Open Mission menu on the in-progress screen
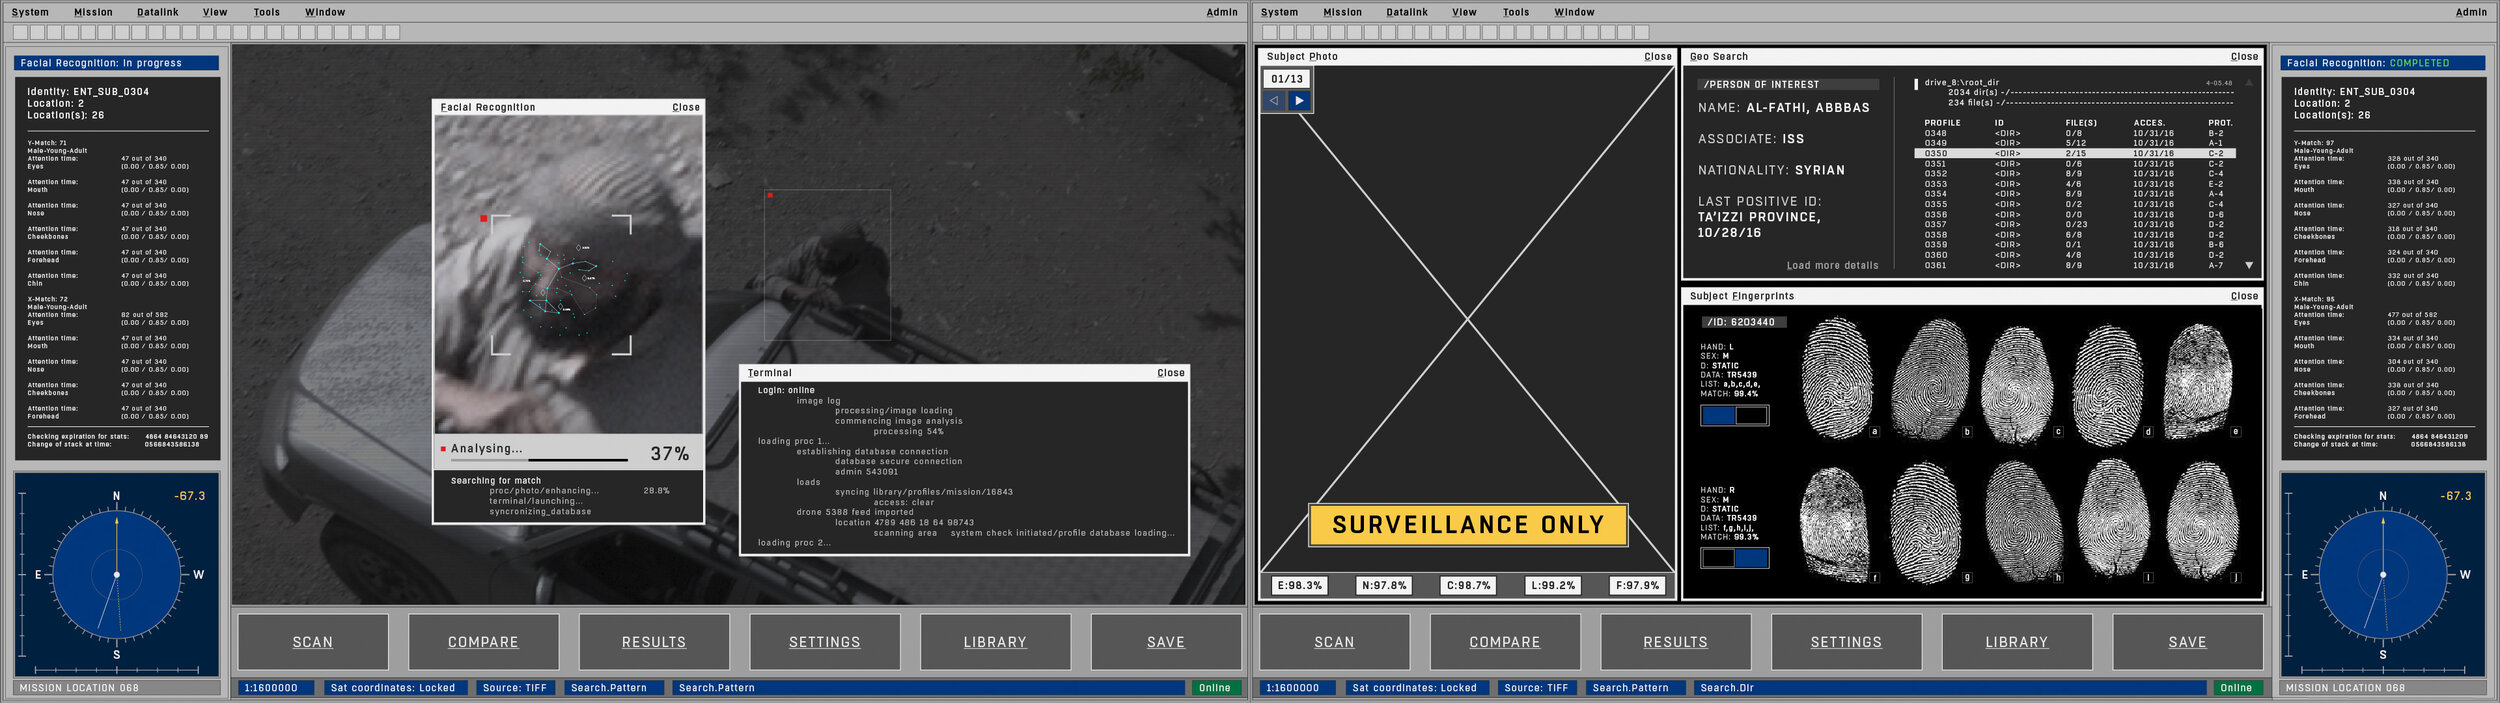The image size is (2500, 703). pos(93,12)
